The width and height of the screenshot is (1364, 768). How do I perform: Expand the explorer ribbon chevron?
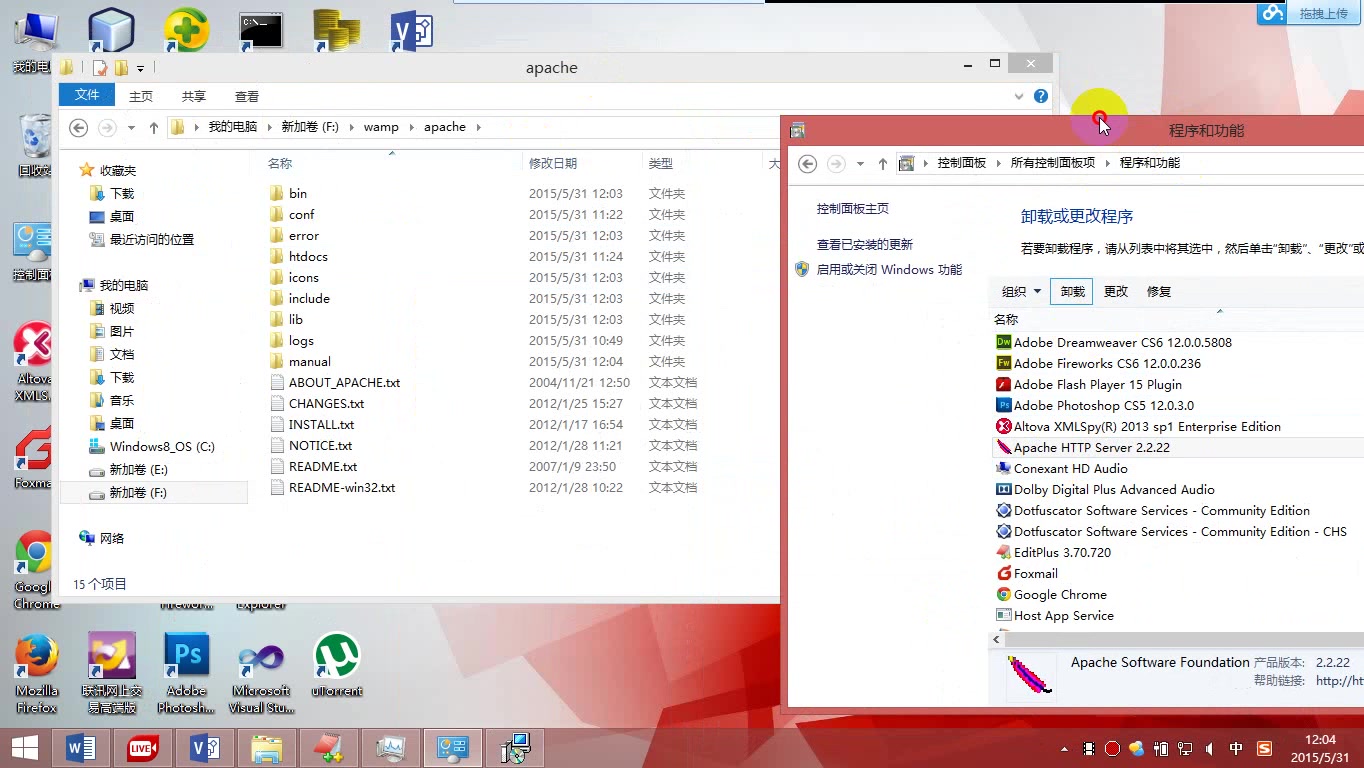pos(1019,96)
